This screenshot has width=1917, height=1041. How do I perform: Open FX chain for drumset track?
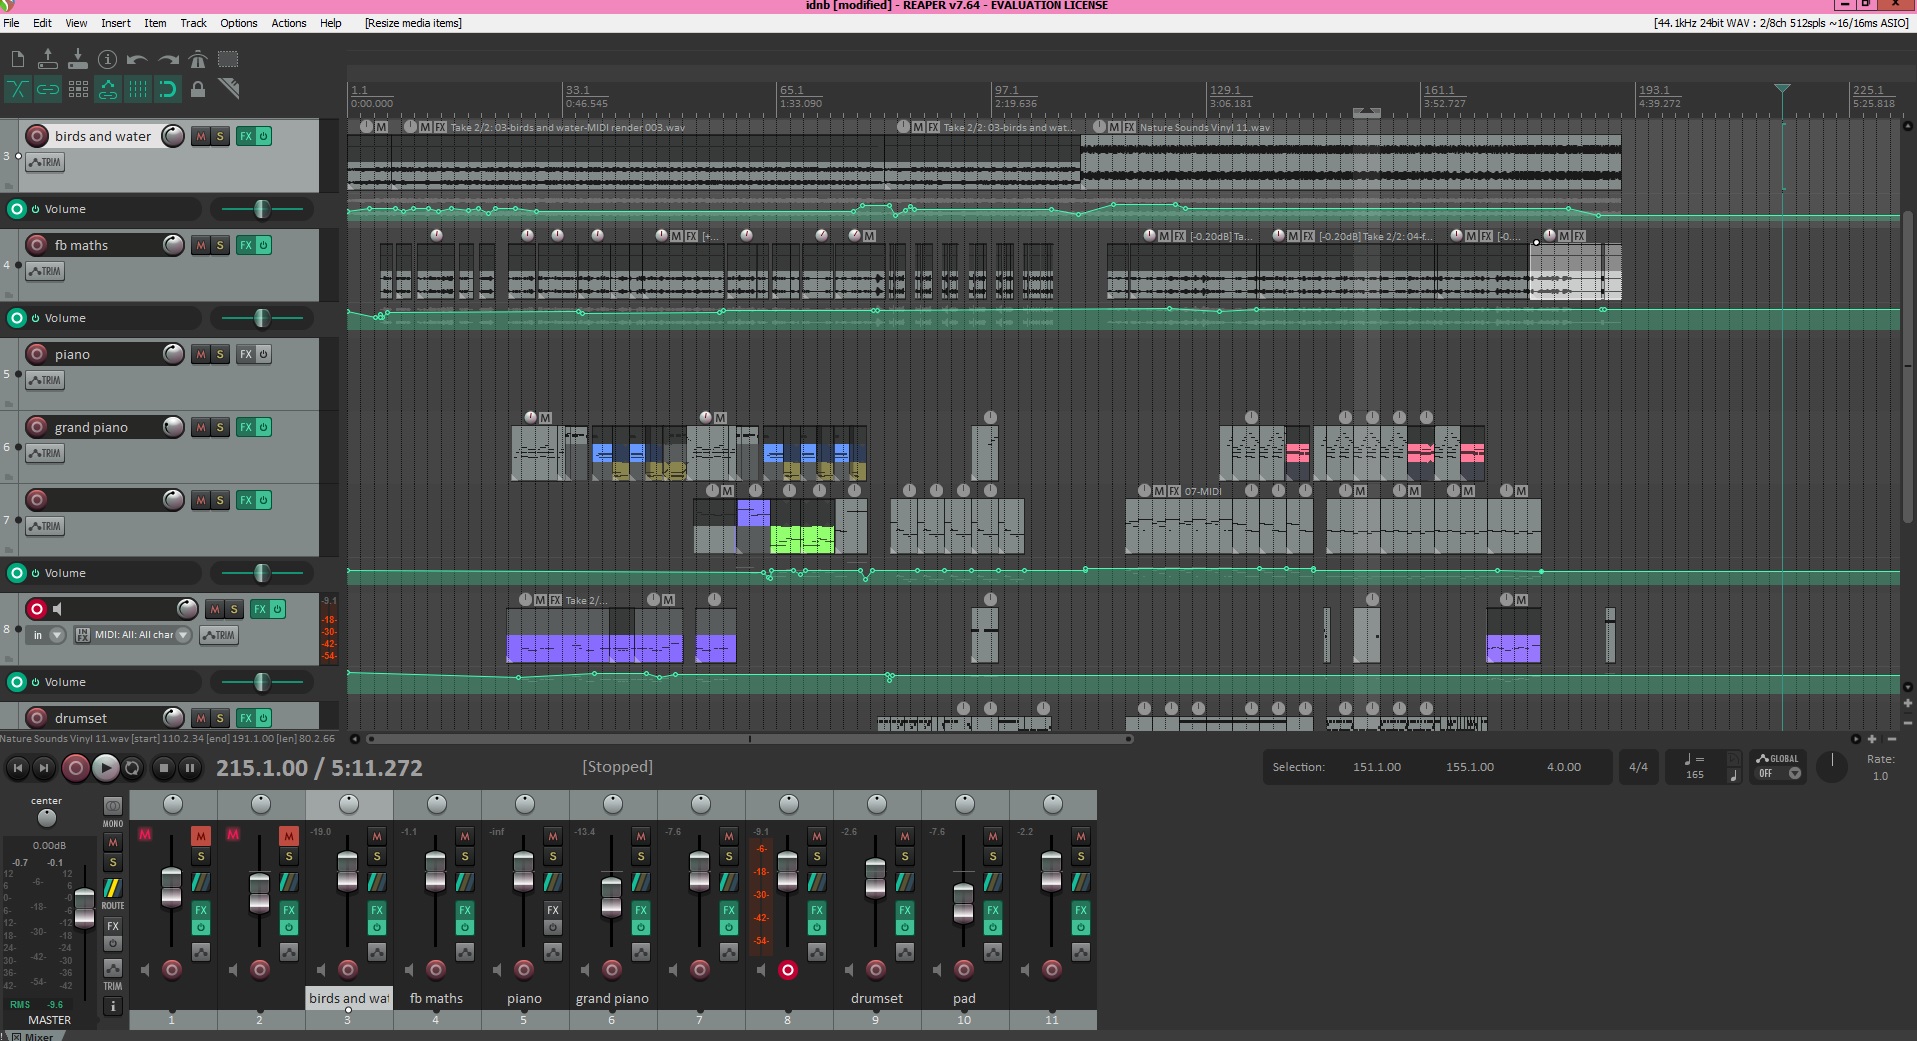(x=245, y=718)
